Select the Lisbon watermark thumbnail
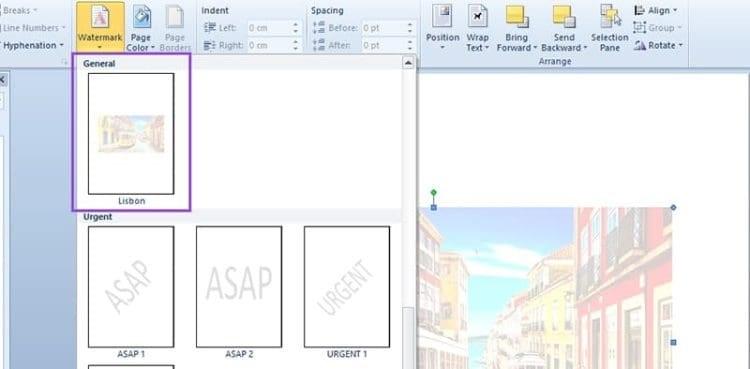 [131, 134]
